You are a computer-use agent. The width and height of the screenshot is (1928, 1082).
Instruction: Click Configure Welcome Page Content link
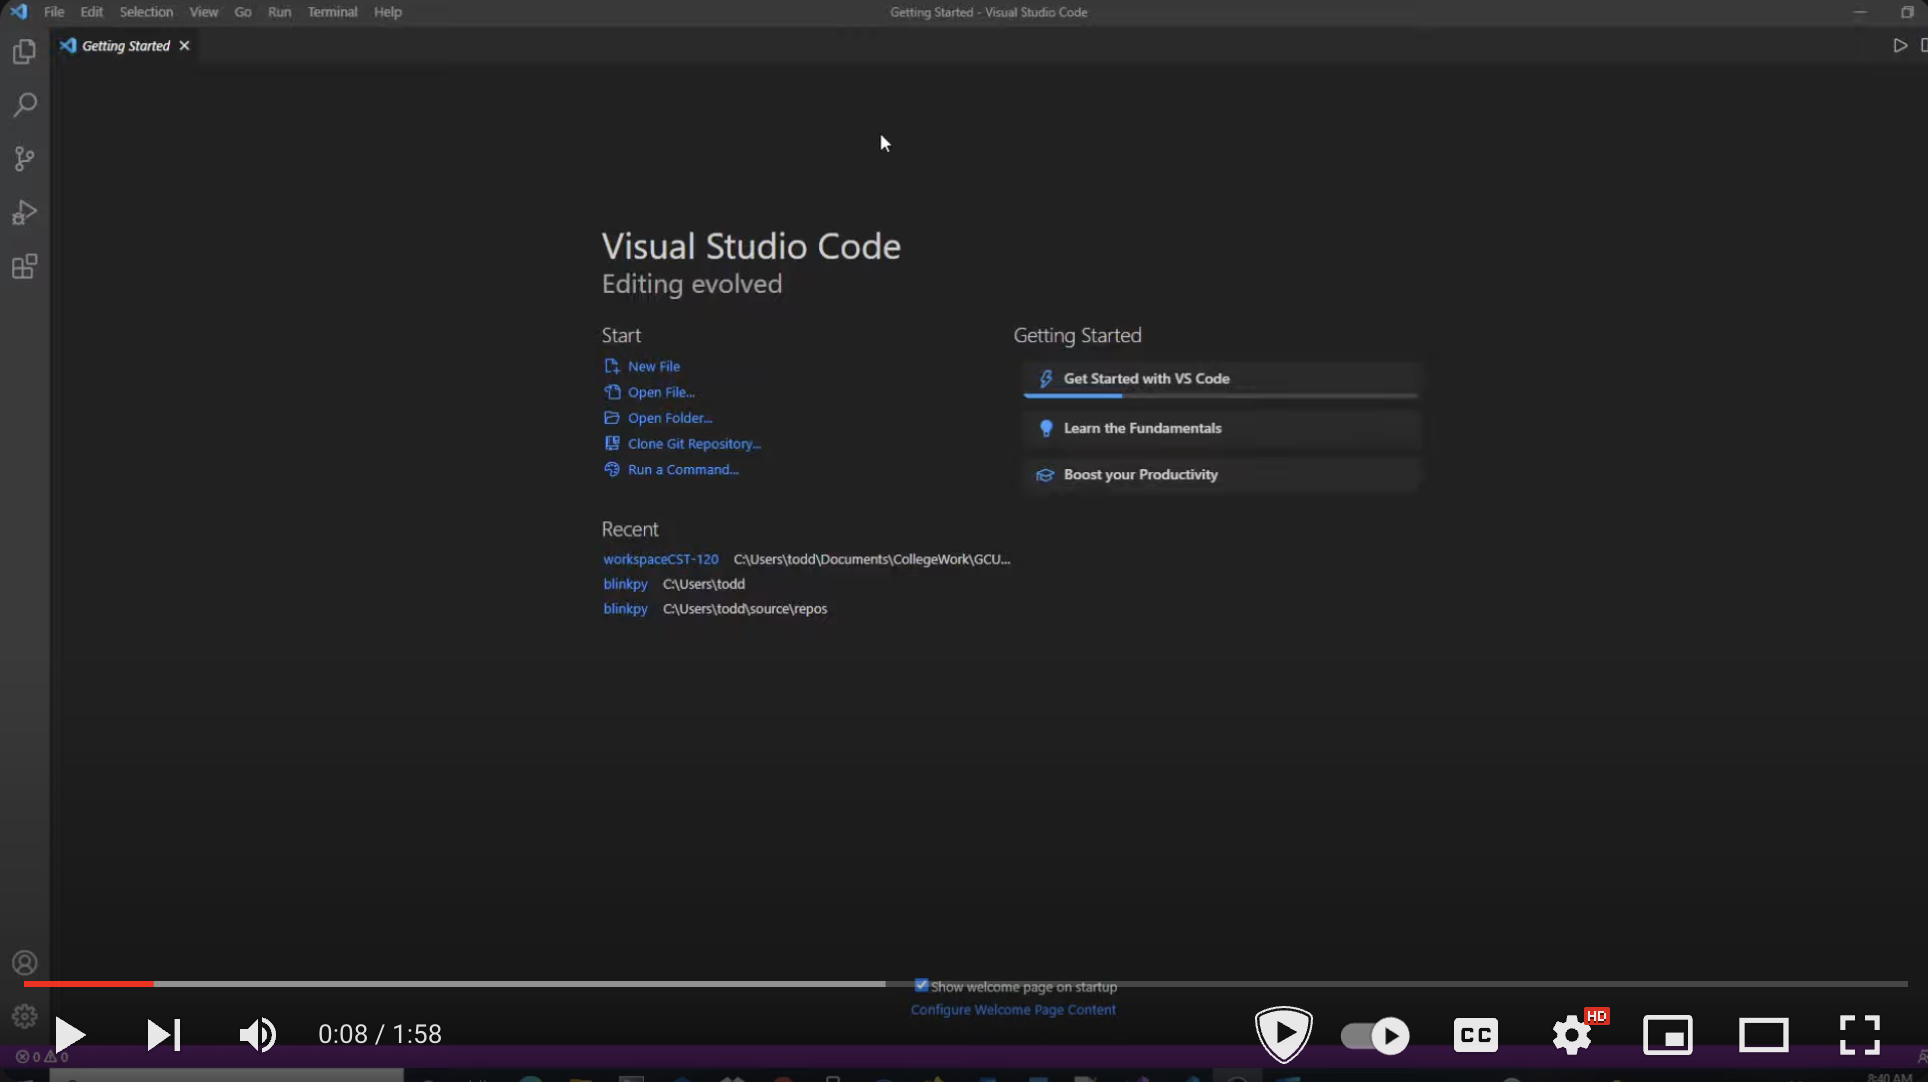[x=1013, y=1009]
